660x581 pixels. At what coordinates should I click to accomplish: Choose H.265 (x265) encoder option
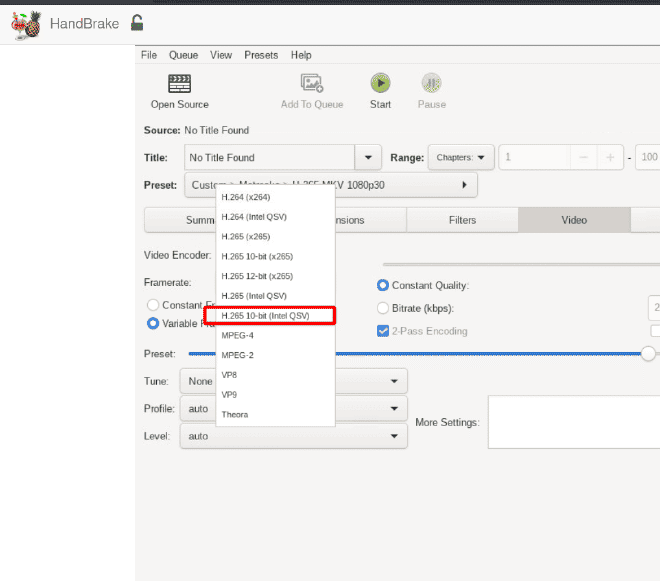pos(275,237)
